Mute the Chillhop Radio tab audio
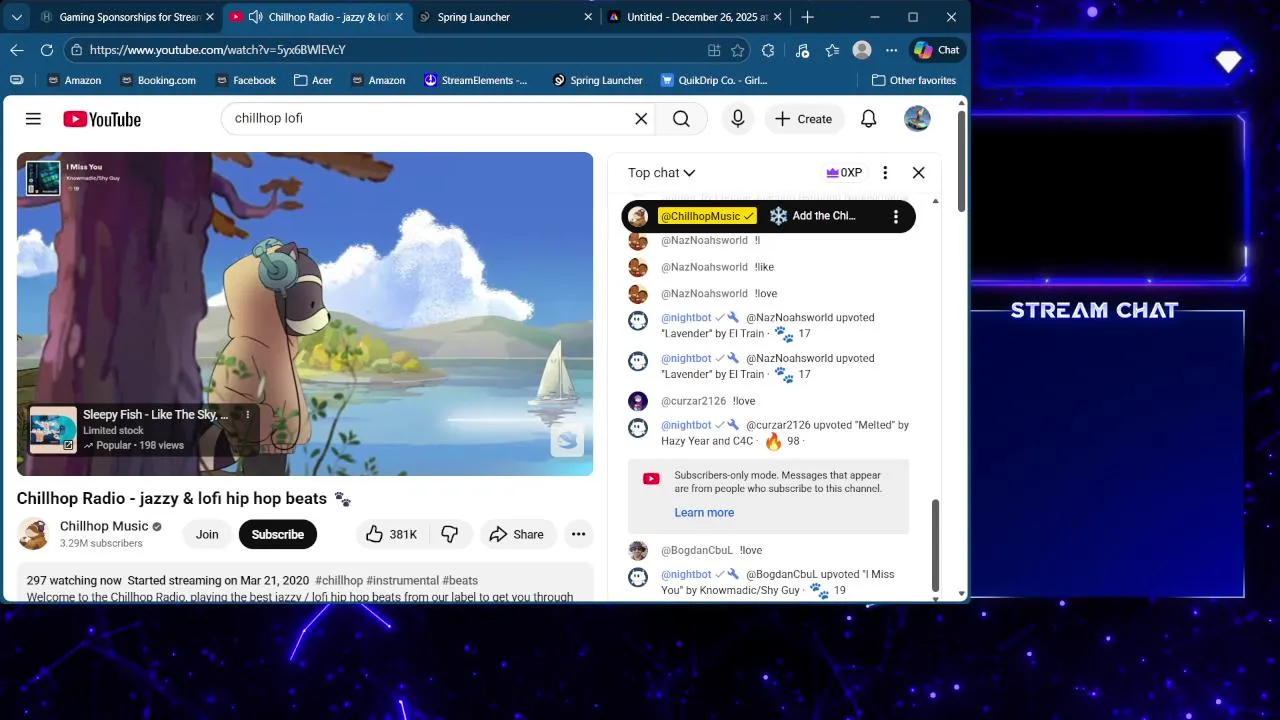The height and width of the screenshot is (720, 1280). (x=255, y=17)
